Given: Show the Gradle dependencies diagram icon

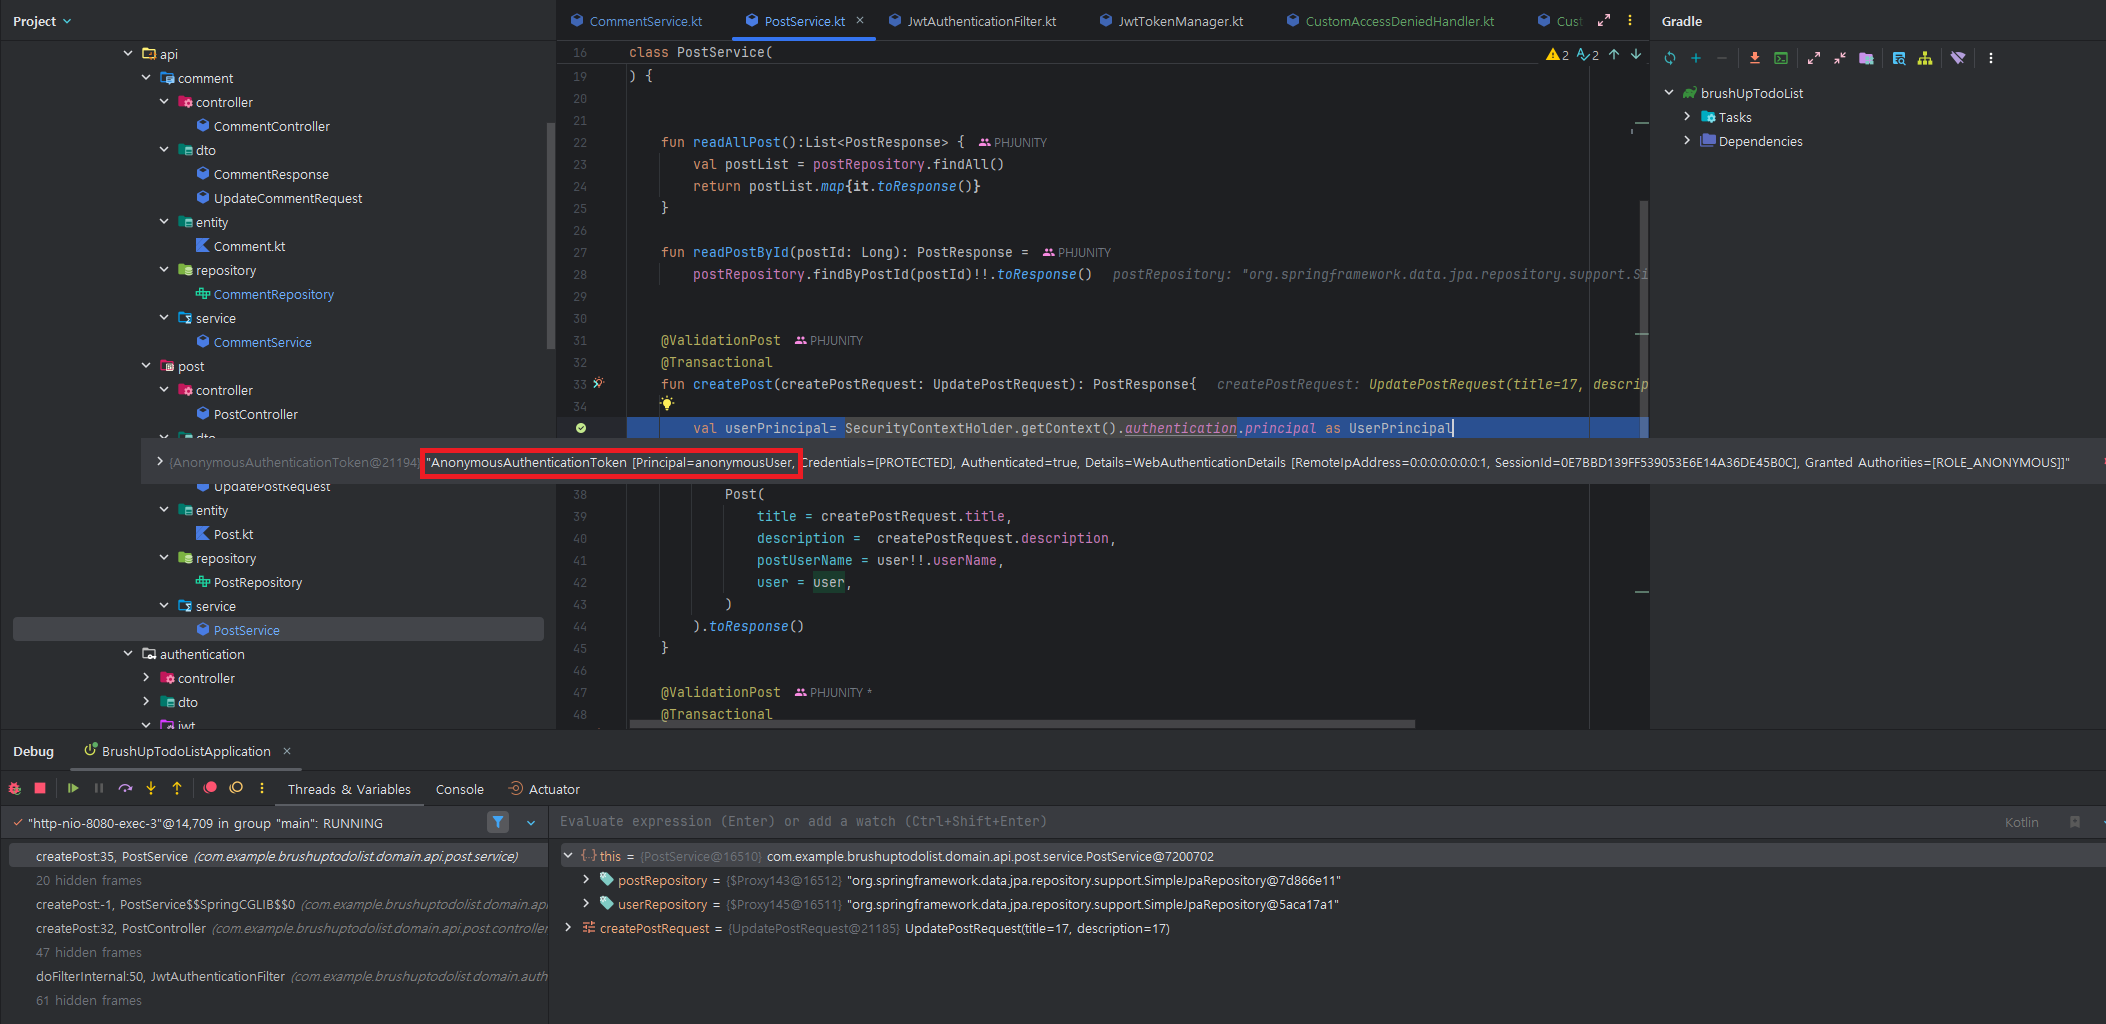Looking at the screenshot, I should click(x=1925, y=58).
